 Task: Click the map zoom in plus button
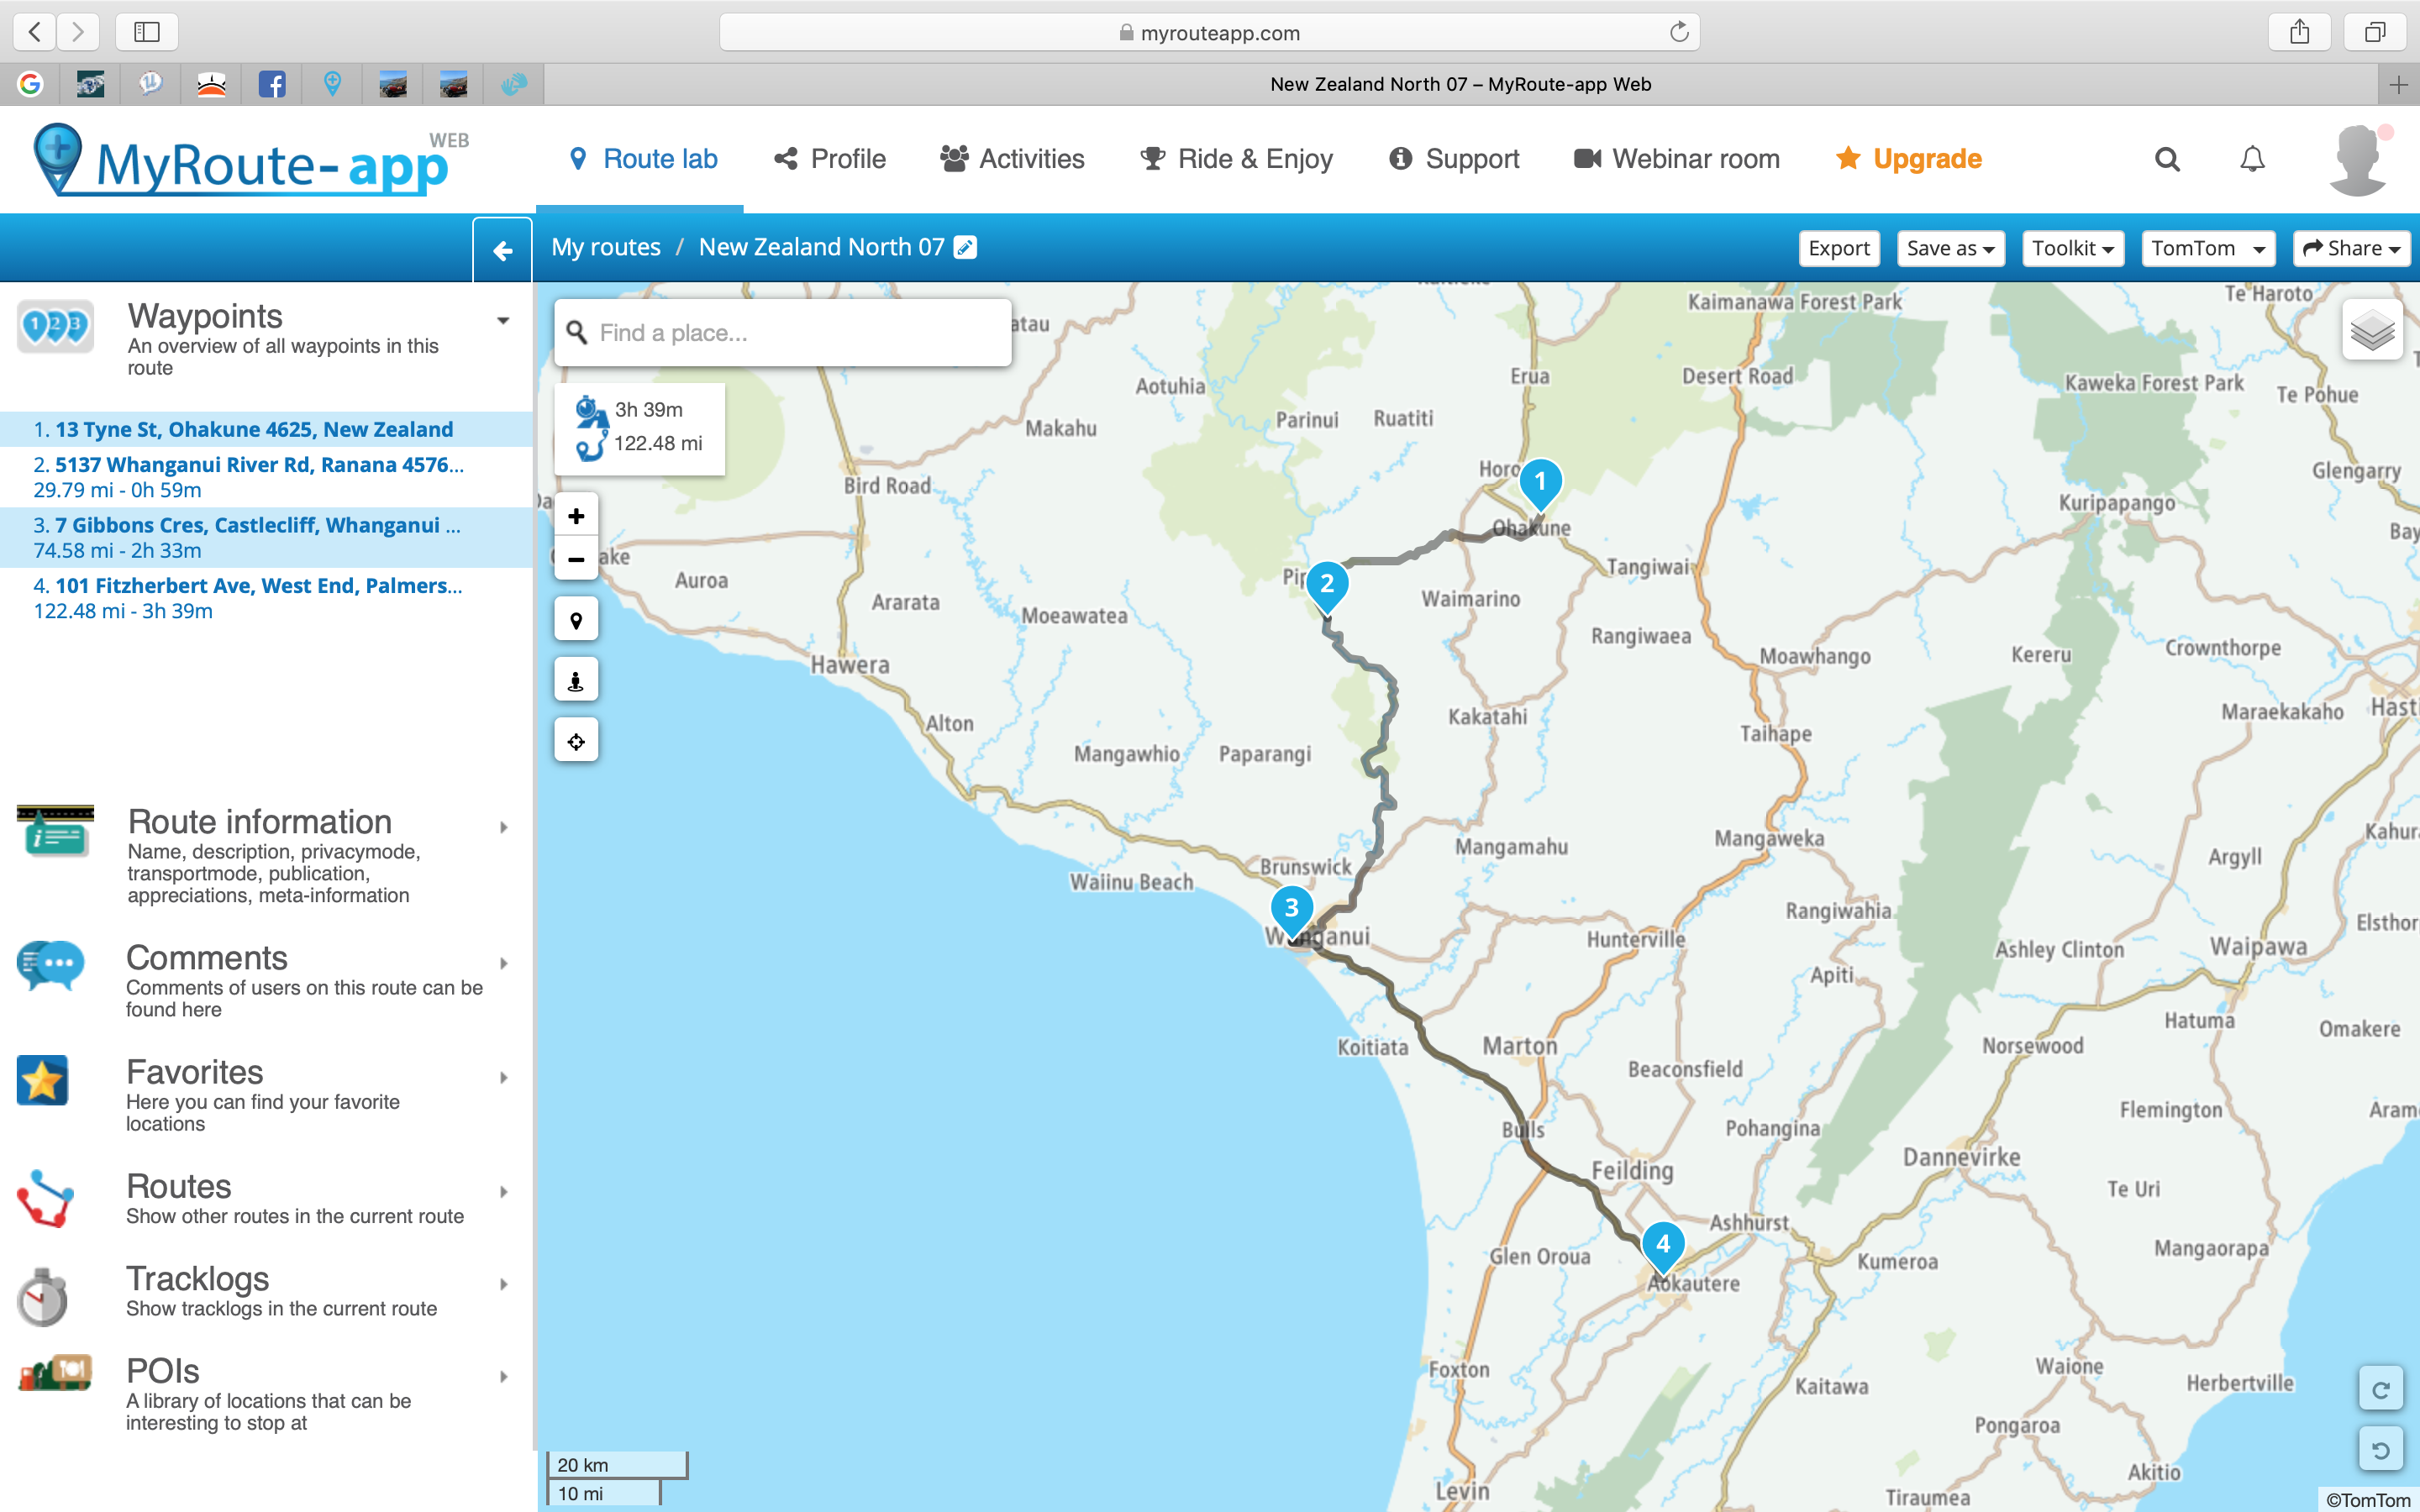(x=576, y=516)
